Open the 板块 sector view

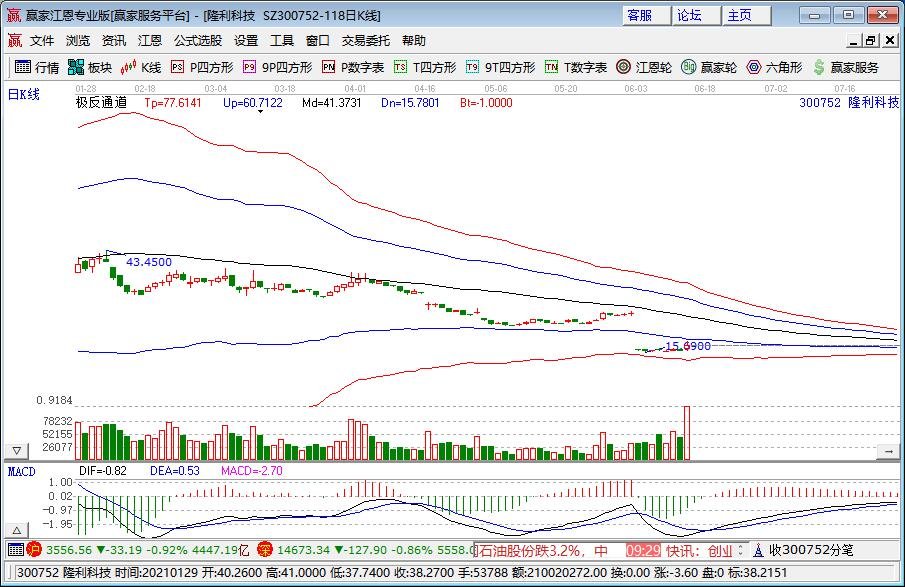[89, 68]
